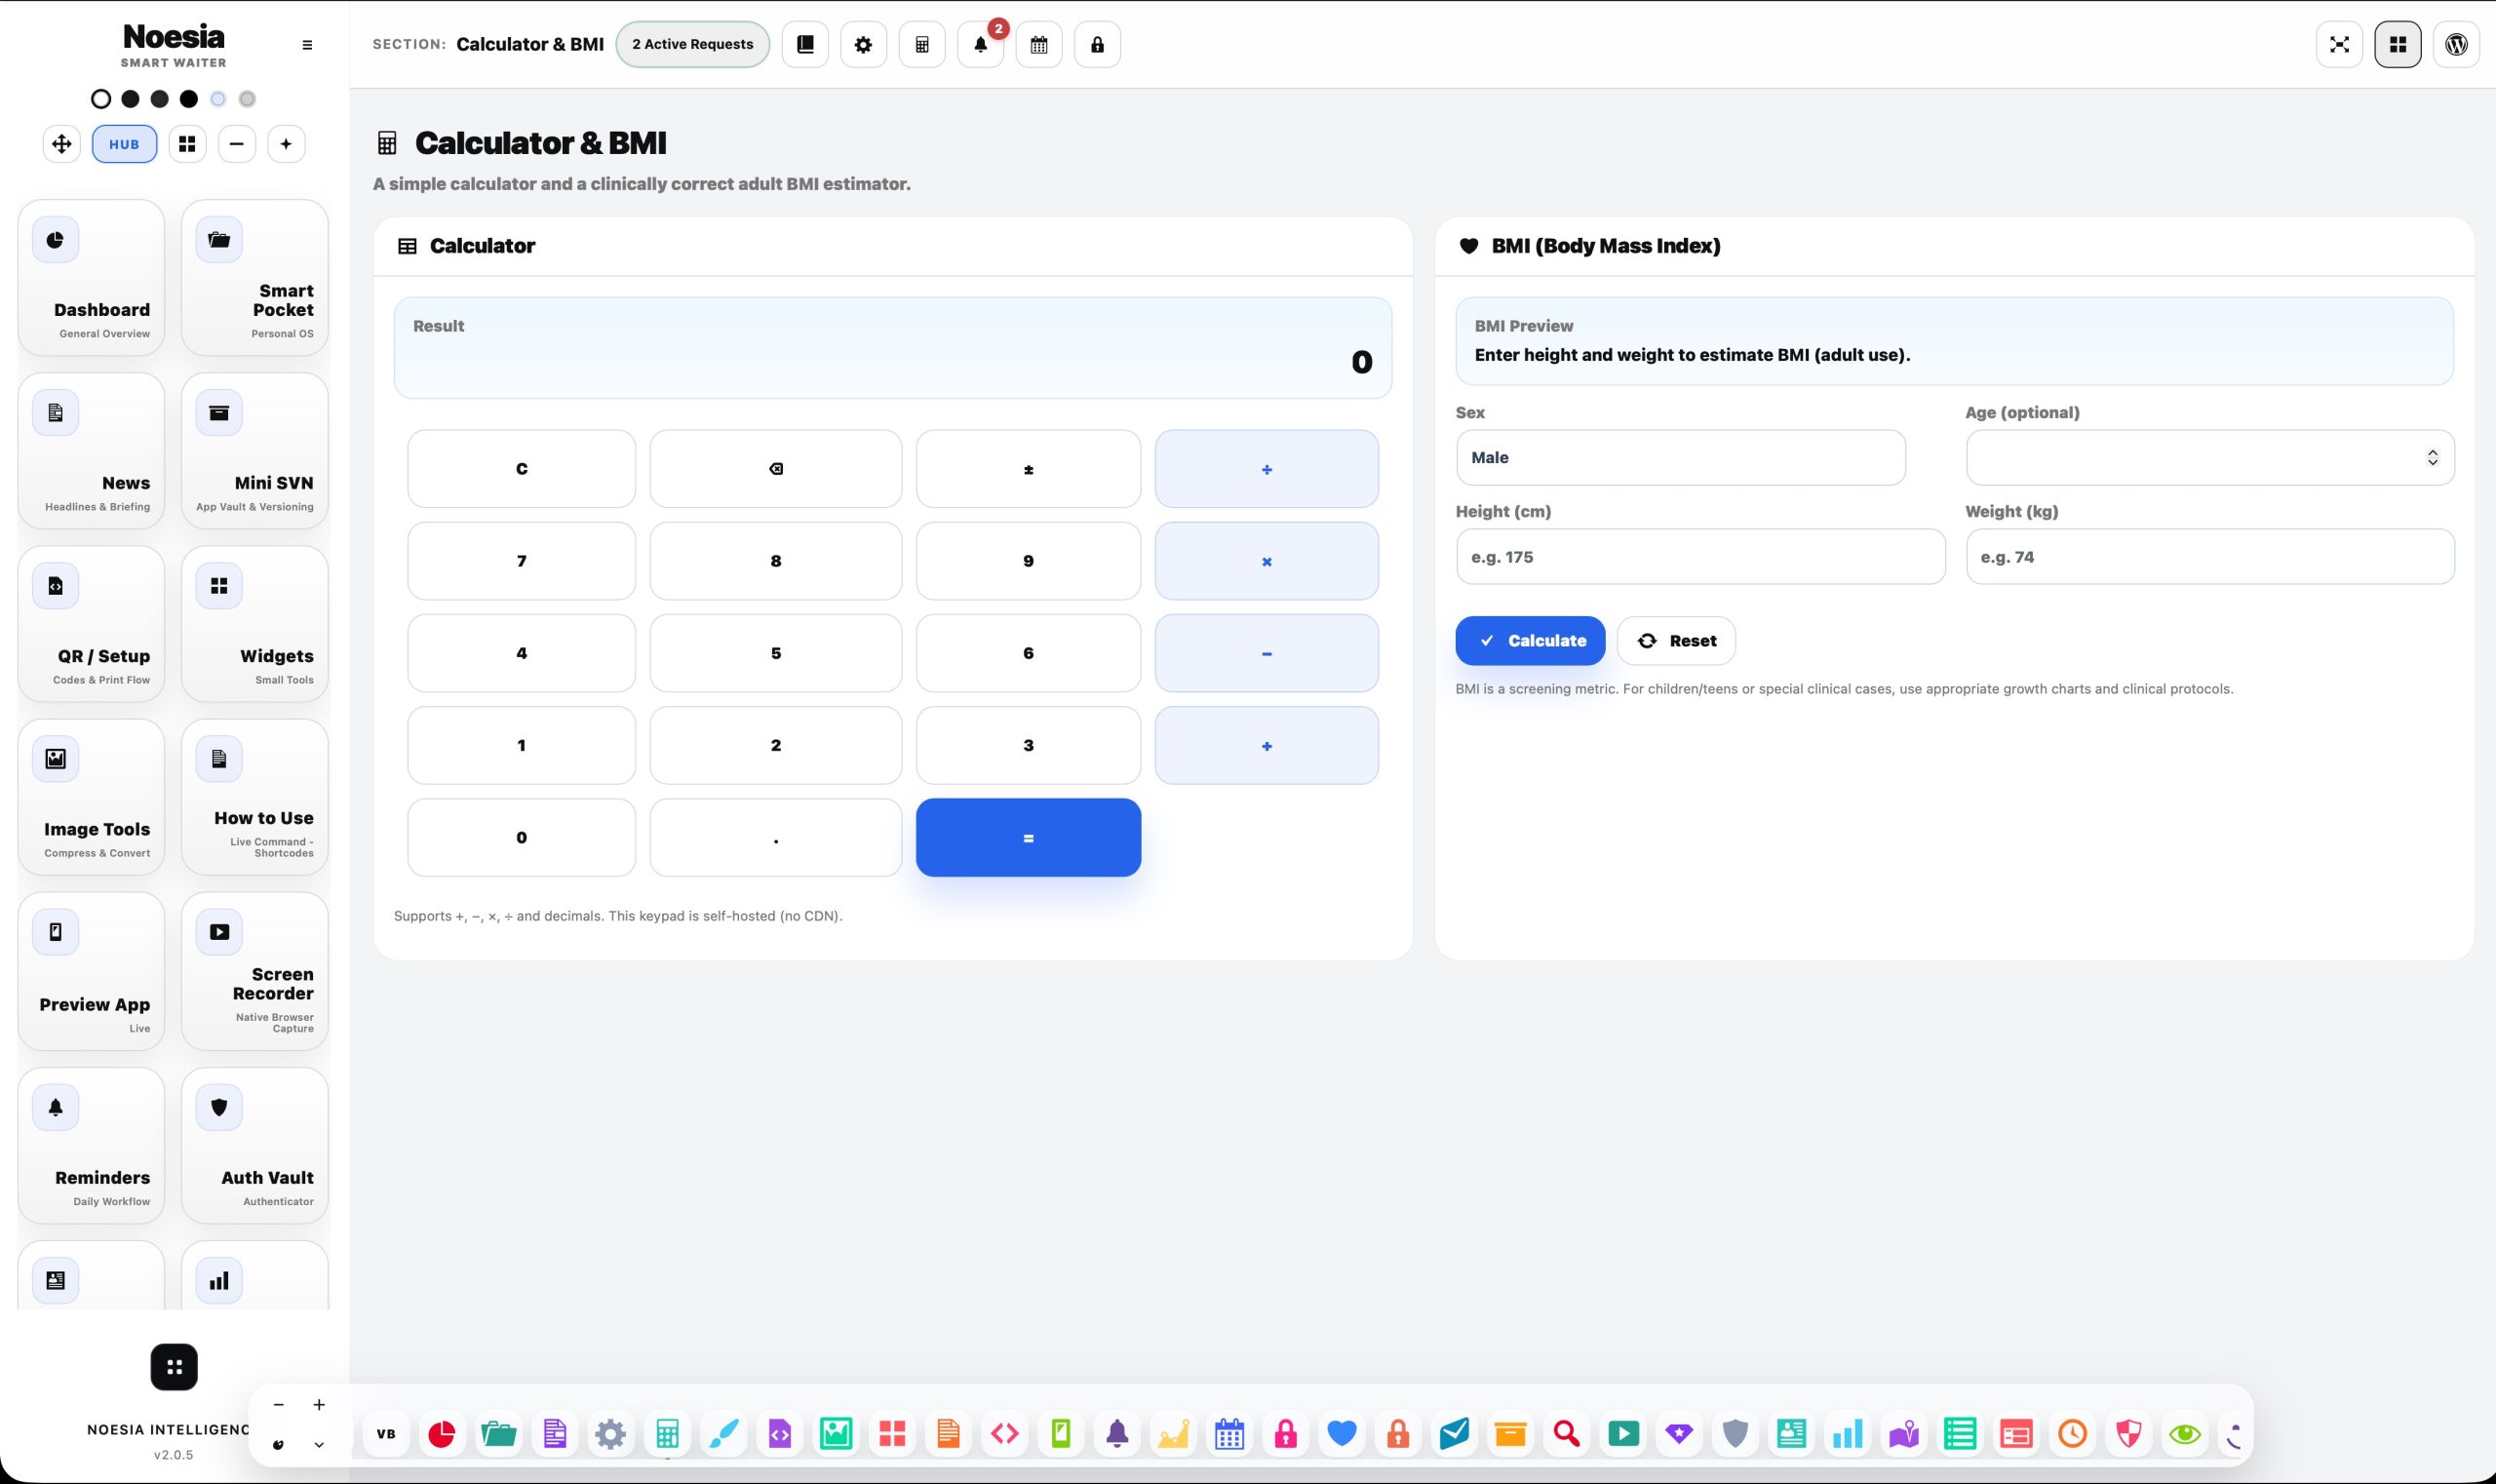Open the purple bell dock icon
Viewport: 2496px width, 1484px height.
(1117, 1434)
